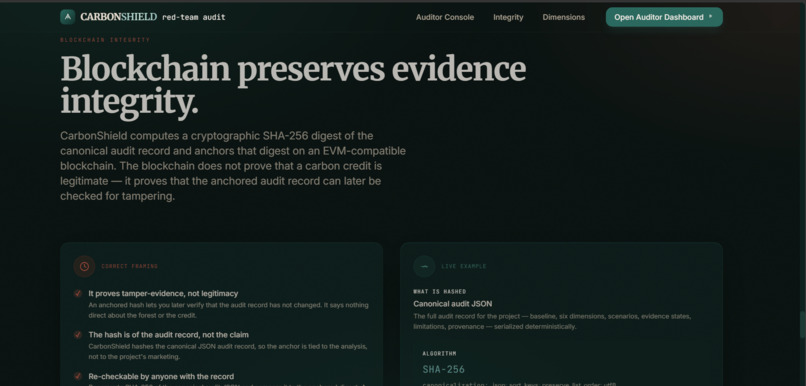Screen dimensions: 806x386
Task: Click the 'Blockchain Integrity' section label
Action: pos(105,40)
